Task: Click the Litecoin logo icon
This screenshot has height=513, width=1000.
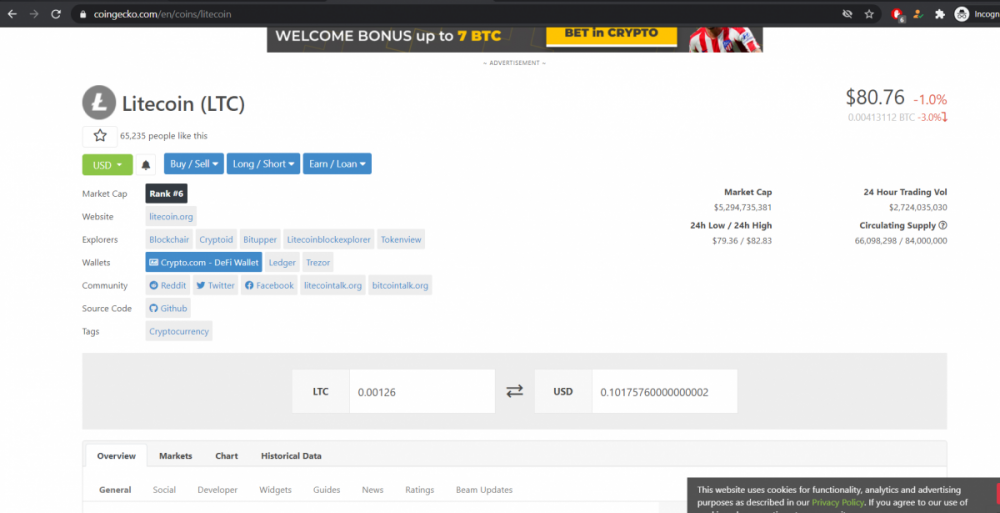Action: pos(98,103)
